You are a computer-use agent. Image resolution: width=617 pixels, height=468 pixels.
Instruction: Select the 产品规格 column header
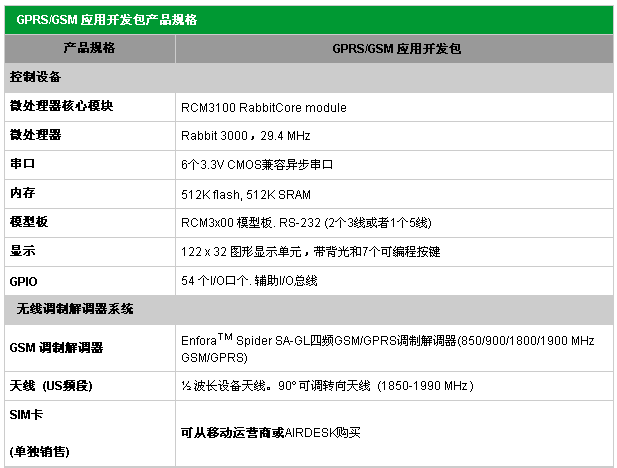pyautogui.click(x=90, y=48)
